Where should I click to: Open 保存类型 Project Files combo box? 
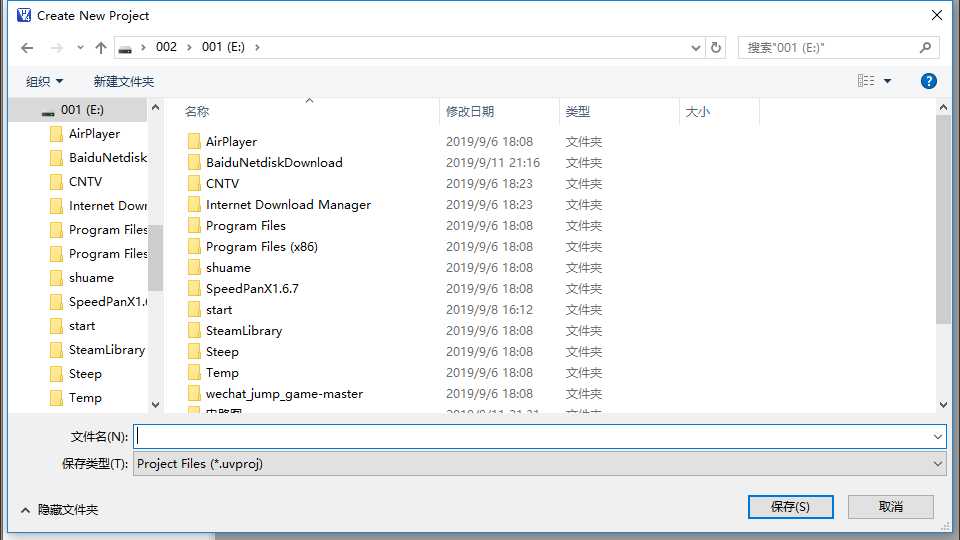pos(539,463)
